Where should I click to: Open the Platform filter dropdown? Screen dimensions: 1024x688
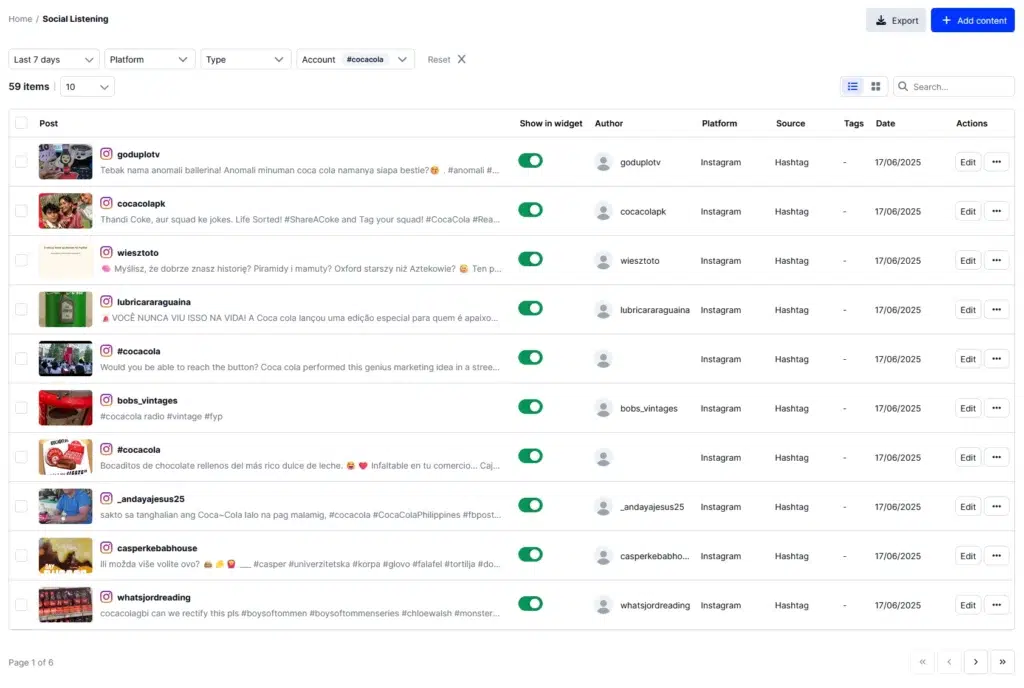coord(148,59)
